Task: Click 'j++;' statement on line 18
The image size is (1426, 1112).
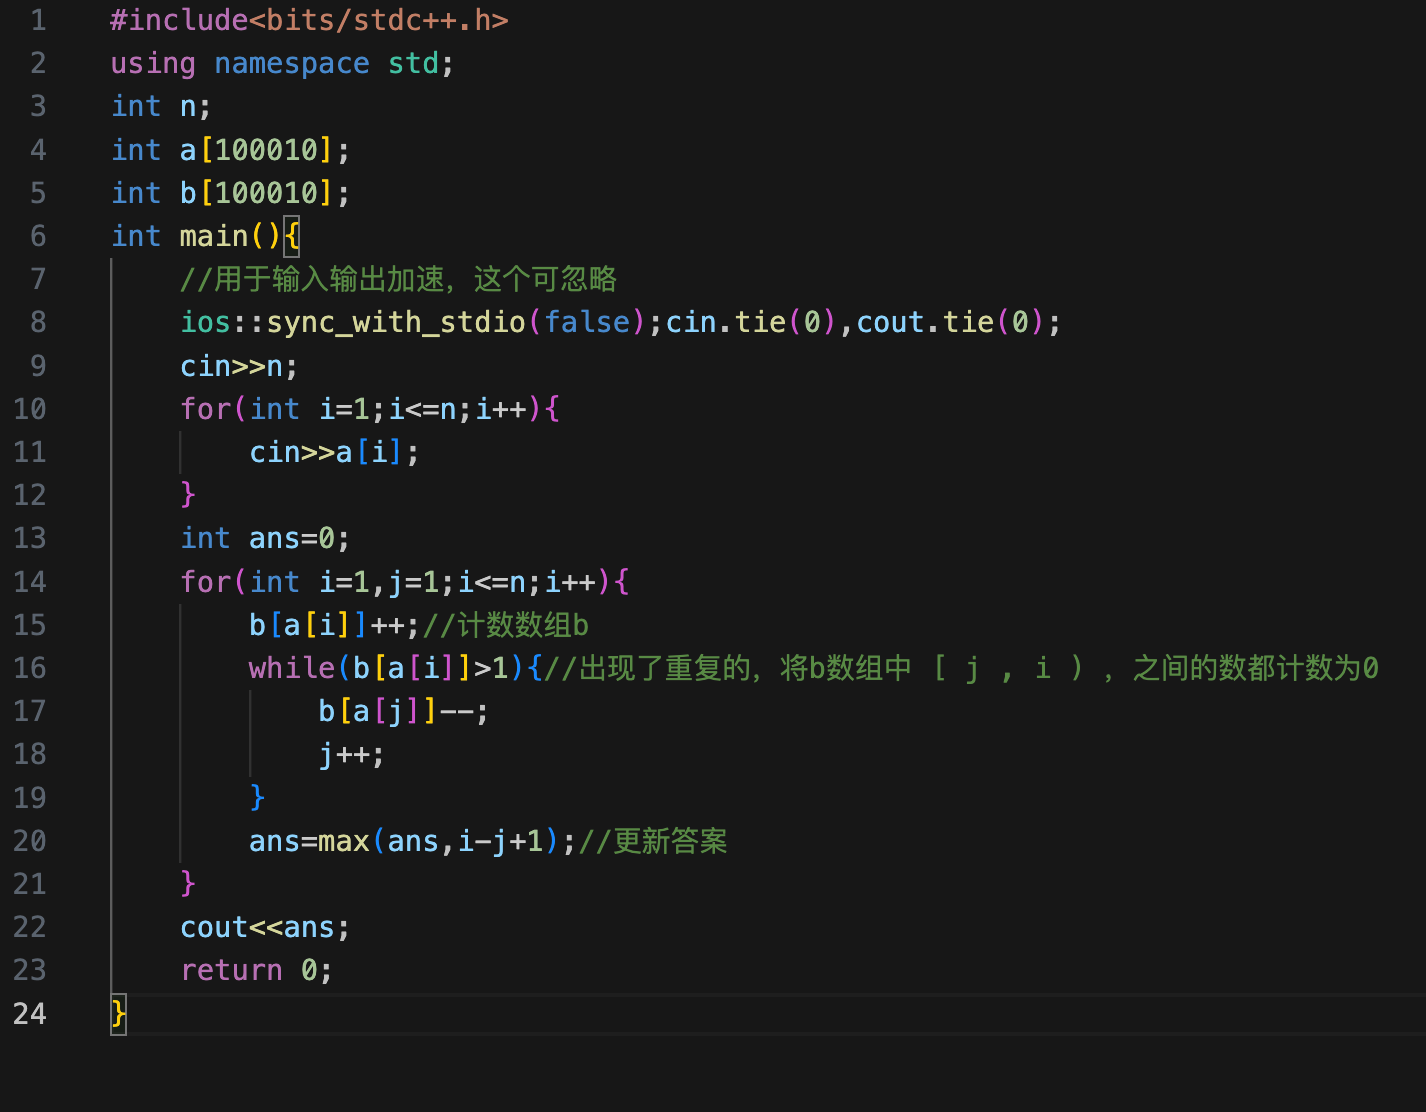Action: tap(352, 754)
